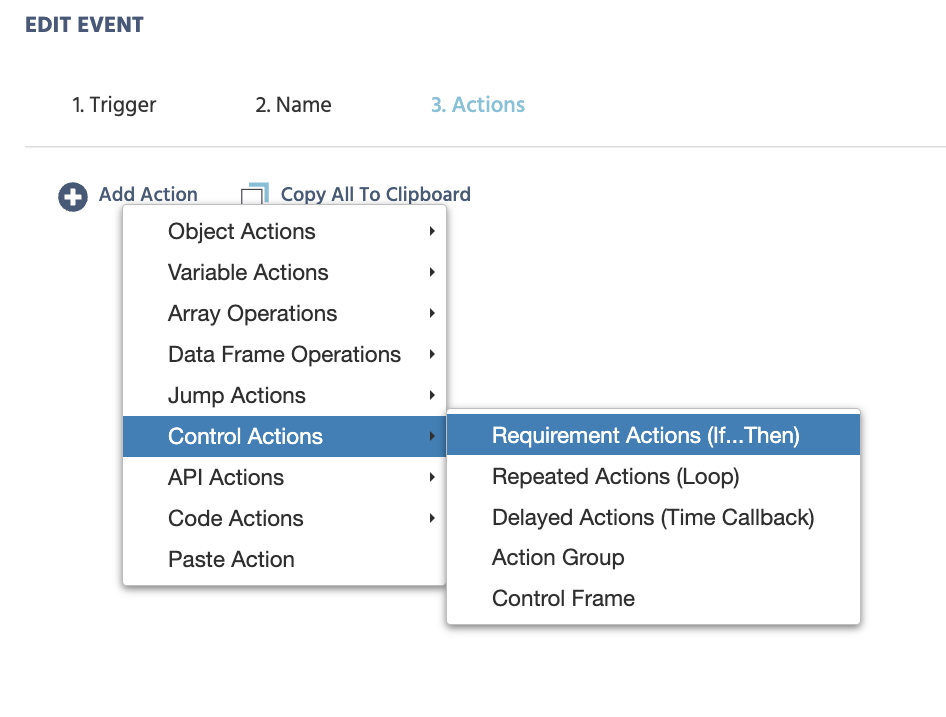Click the Copy All To Clipboard link
This screenshot has width=946, height=717.
click(x=375, y=194)
